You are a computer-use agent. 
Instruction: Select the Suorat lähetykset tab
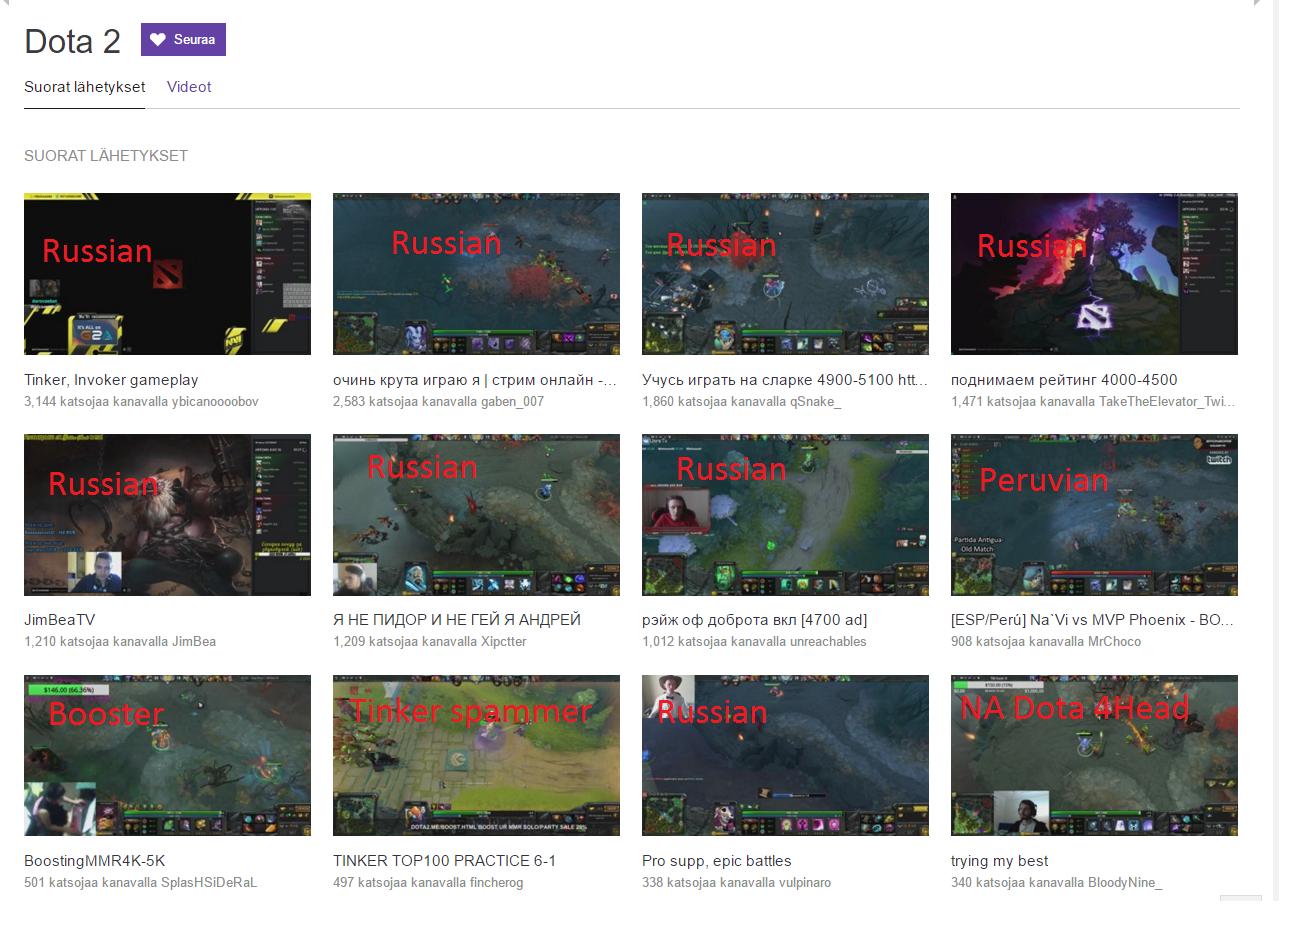[x=85, y=87]
